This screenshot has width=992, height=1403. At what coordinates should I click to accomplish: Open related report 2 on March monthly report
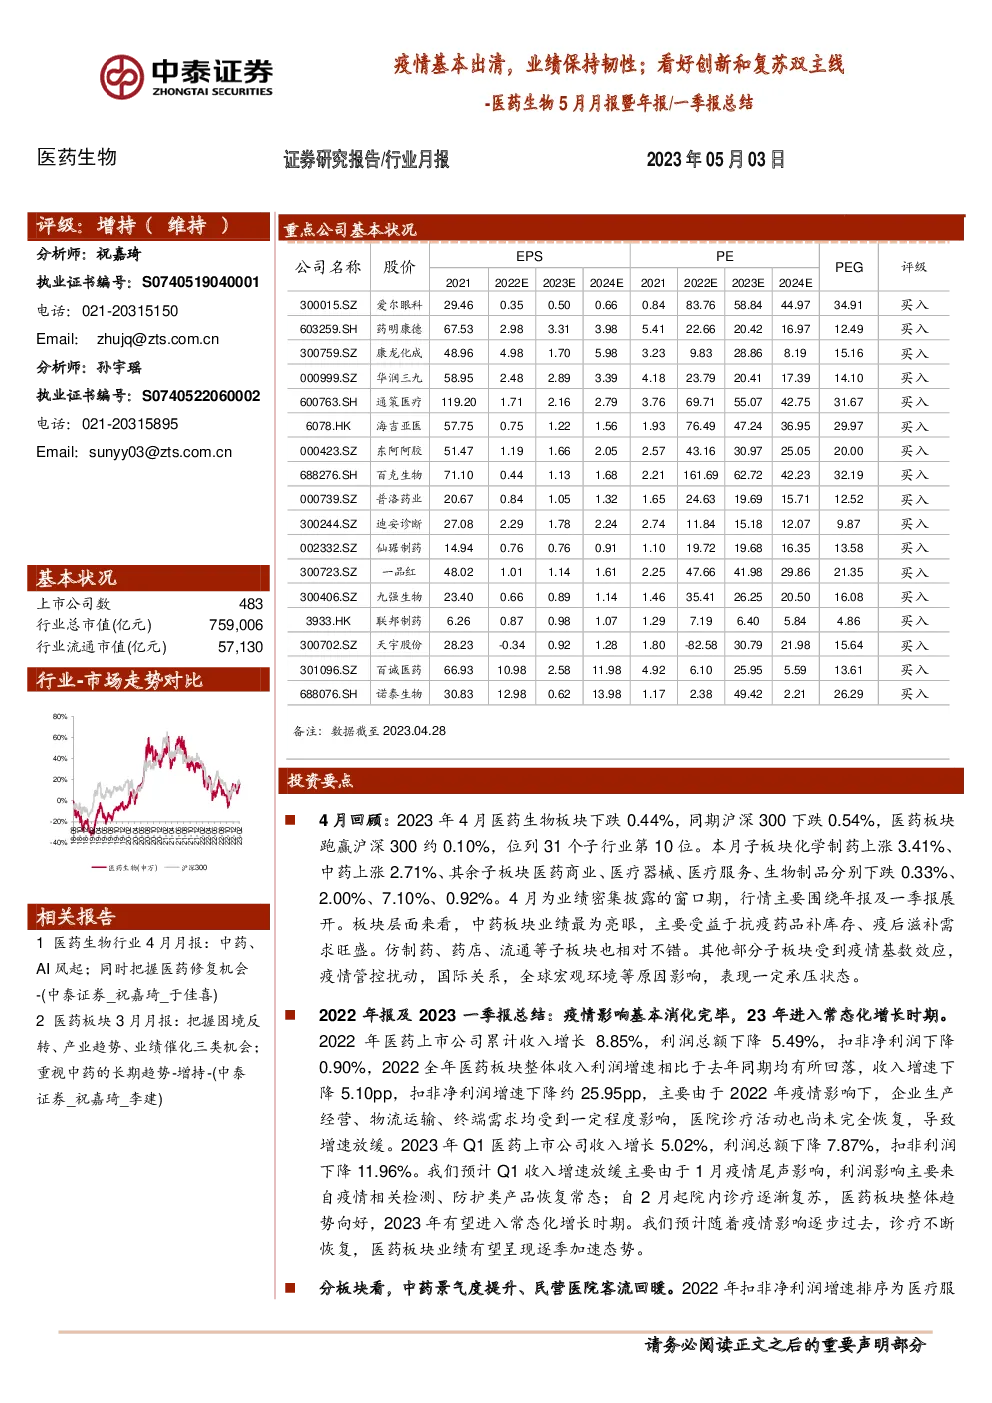pyautogui.click(x=148, y=1059)
